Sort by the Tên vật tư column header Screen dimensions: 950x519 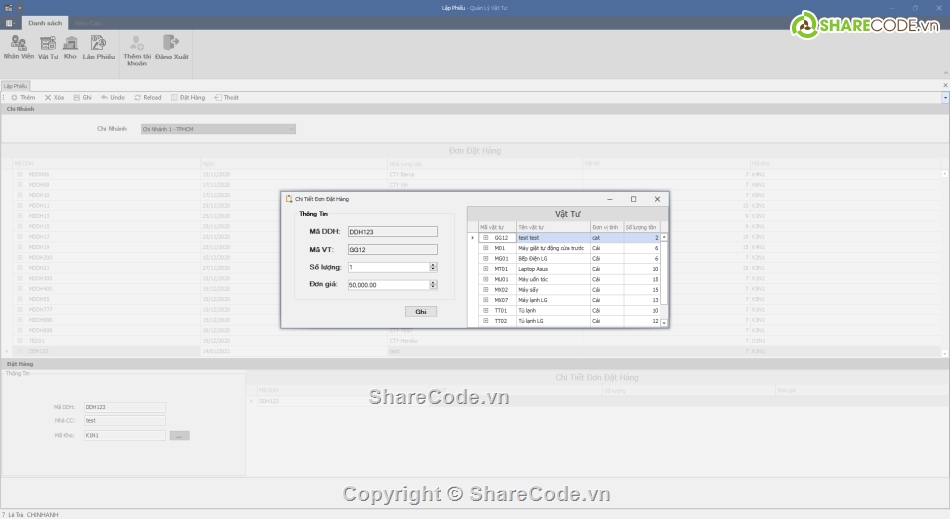pos(553,227)
